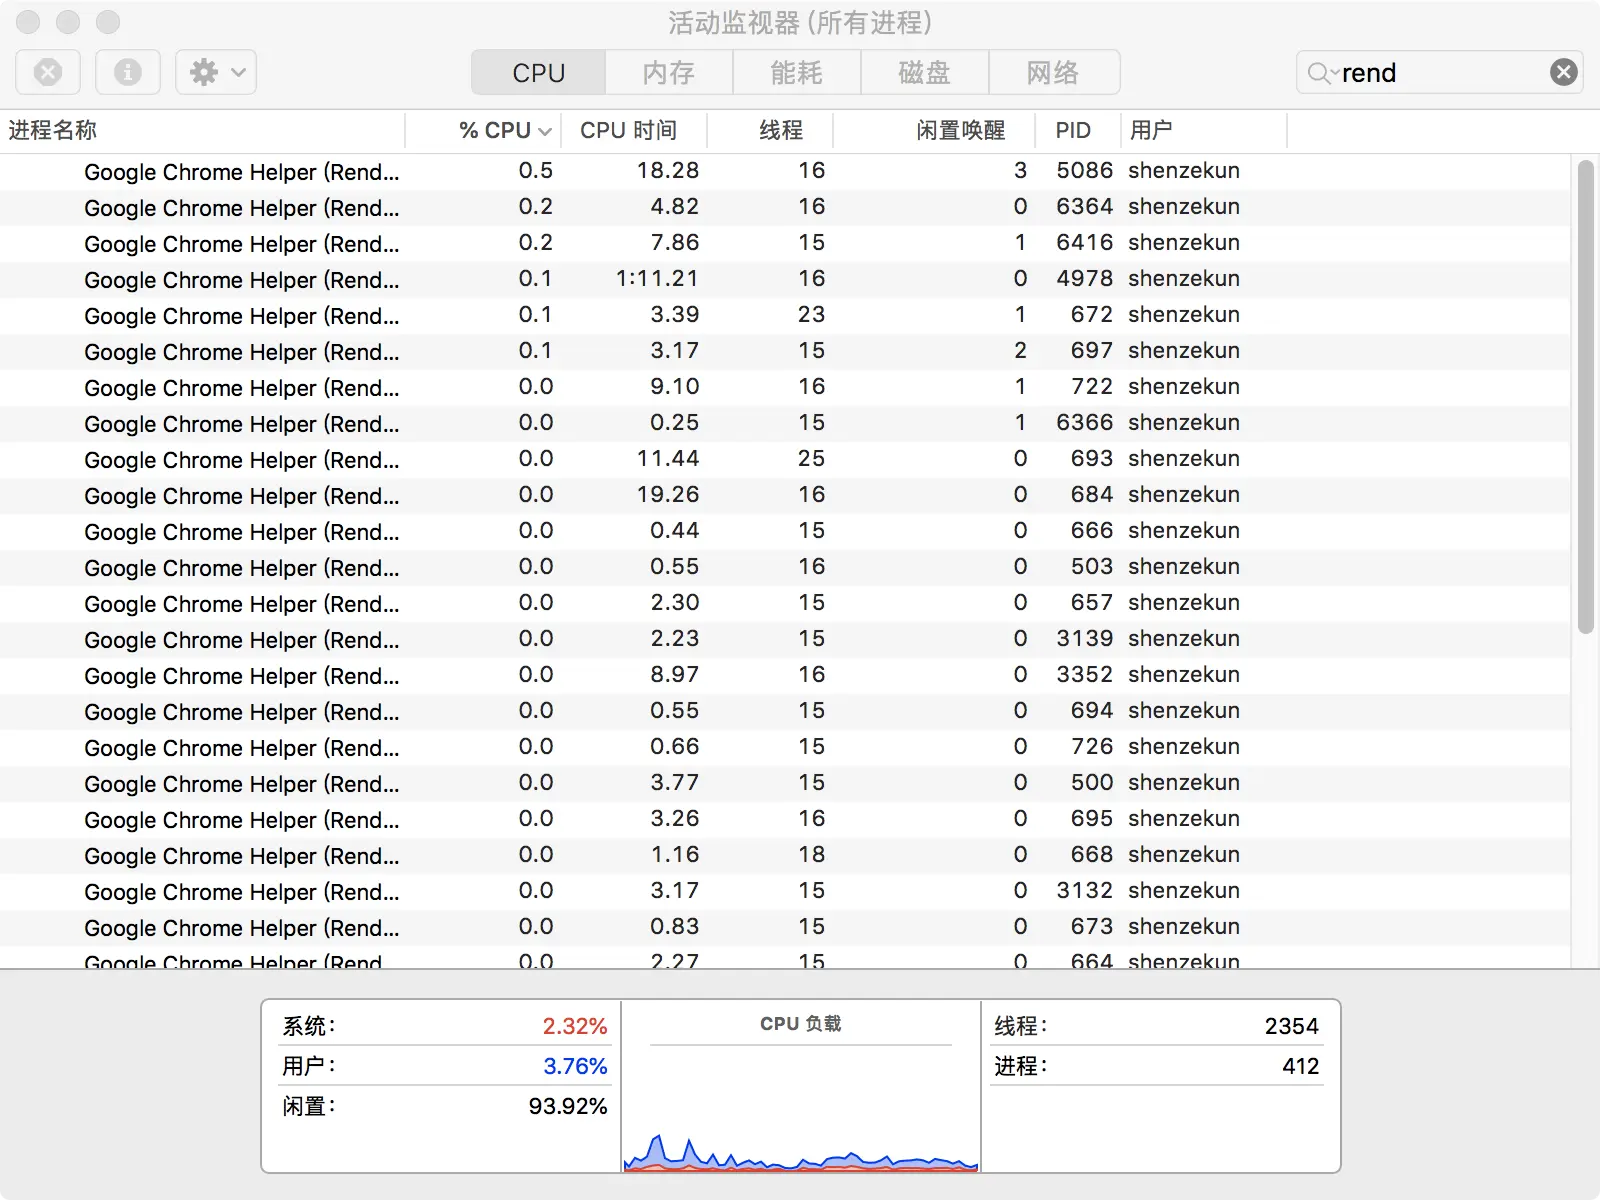Switch to the 内存 tab
This screenshot has width=1600, height=1200.
669,72
